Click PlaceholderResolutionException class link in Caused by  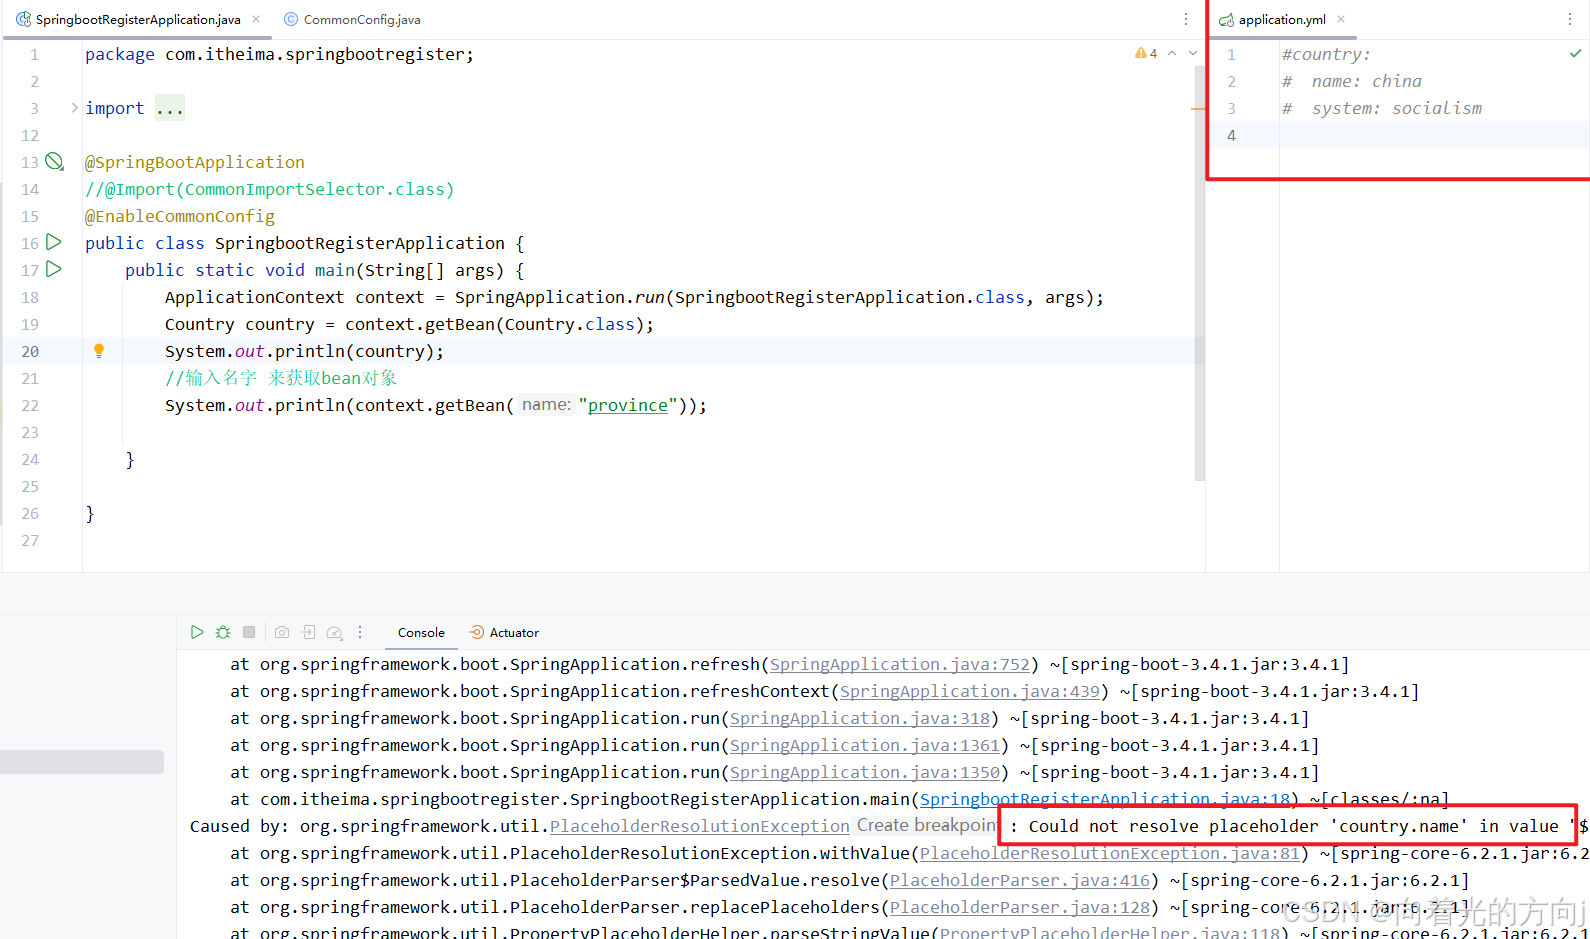point(700,826)
